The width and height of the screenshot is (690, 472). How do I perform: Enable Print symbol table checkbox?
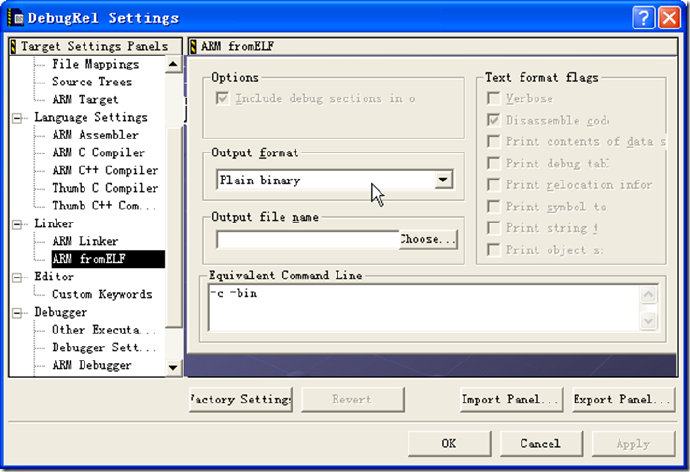click(494, 206)
